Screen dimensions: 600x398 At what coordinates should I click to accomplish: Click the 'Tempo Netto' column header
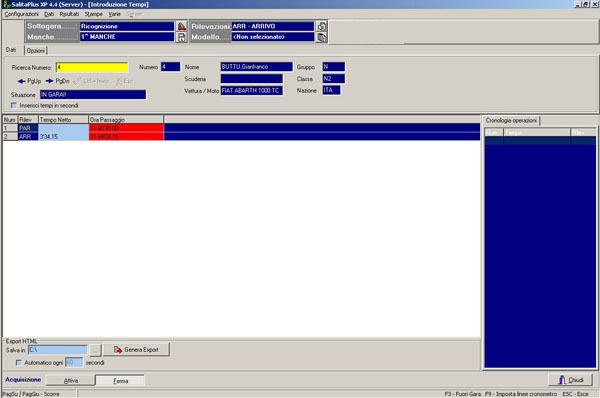[x=63, y=120]
